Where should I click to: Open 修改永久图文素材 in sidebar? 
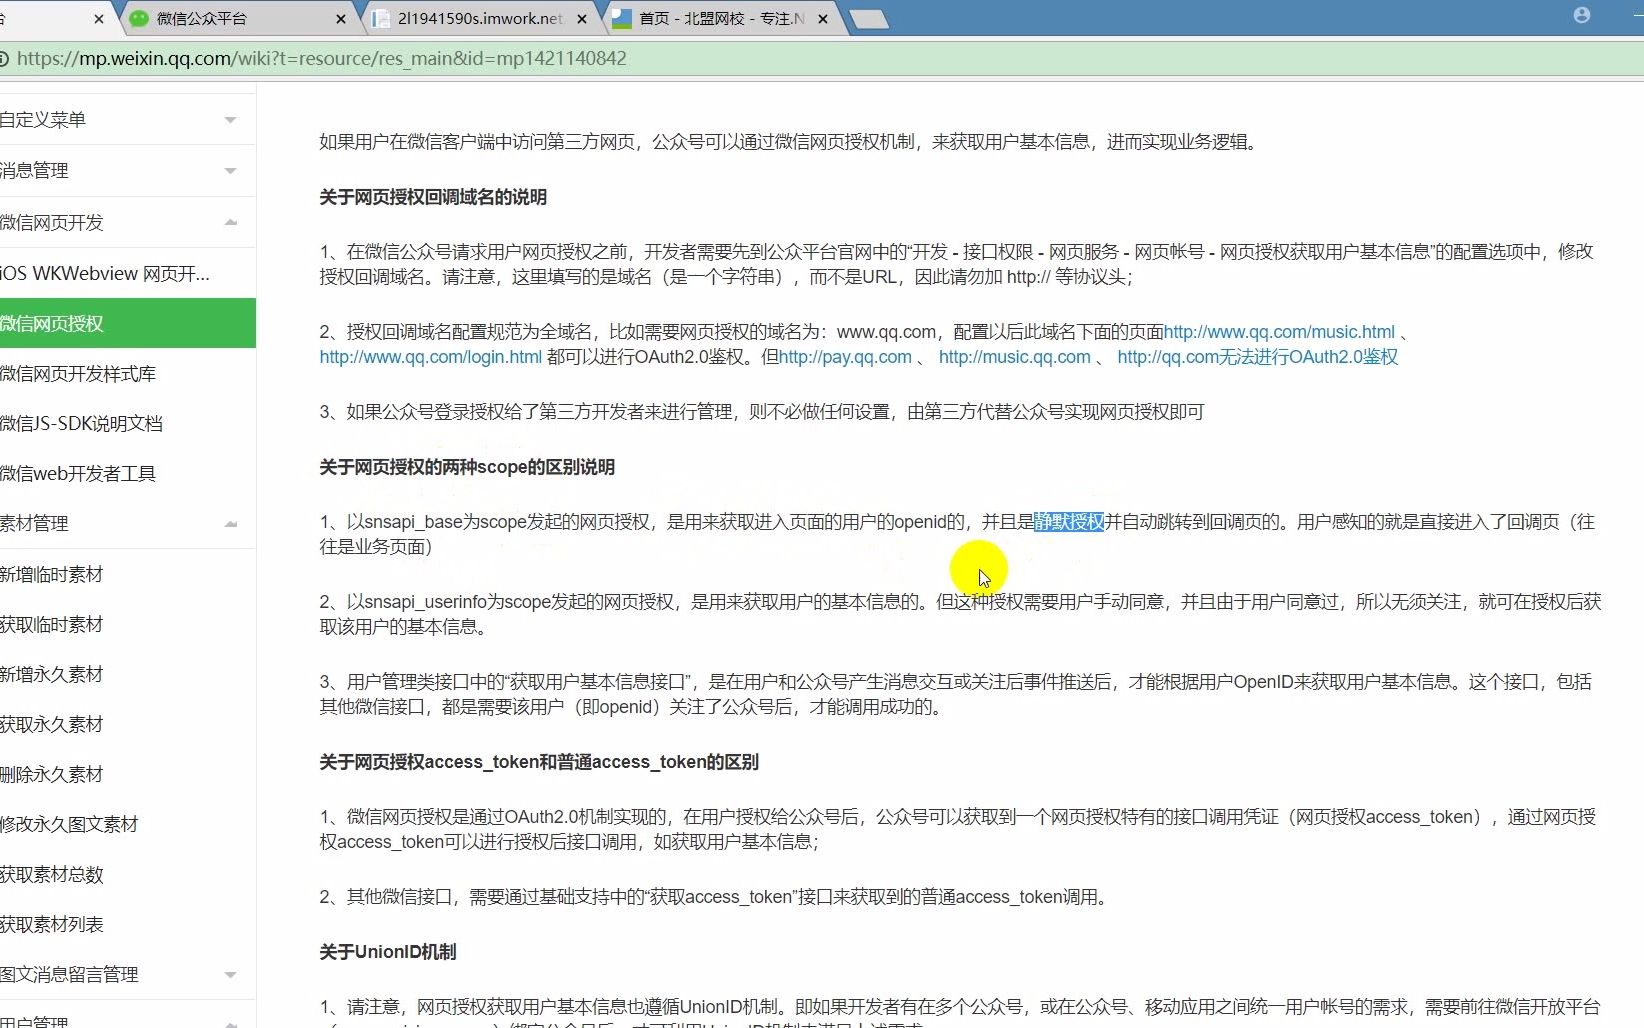click(69, 825)
